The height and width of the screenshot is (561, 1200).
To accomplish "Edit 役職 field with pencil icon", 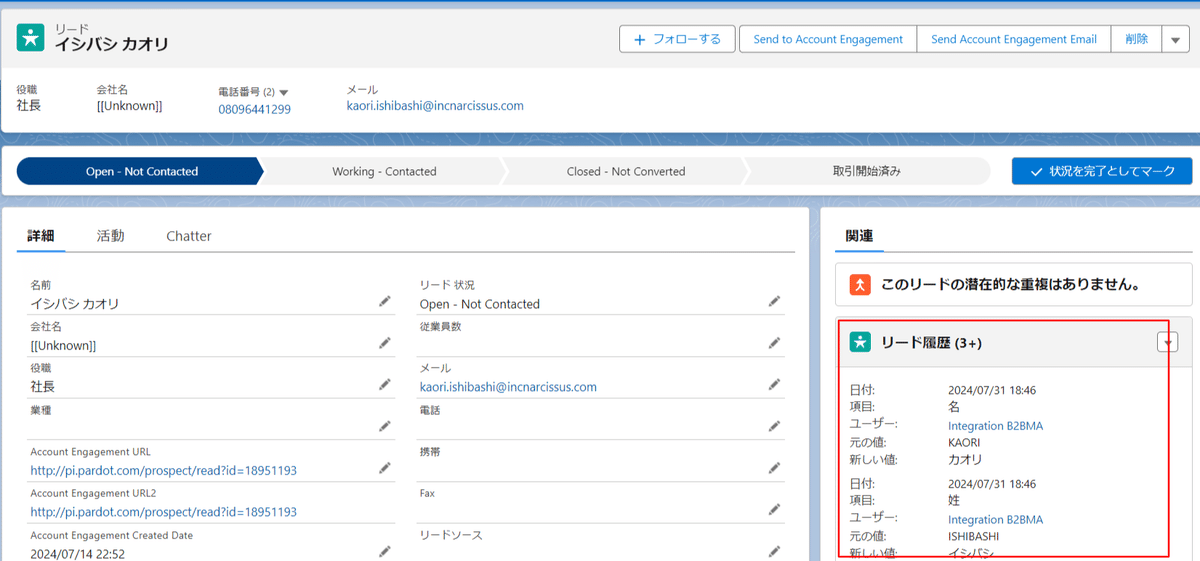I will [385, 384].
